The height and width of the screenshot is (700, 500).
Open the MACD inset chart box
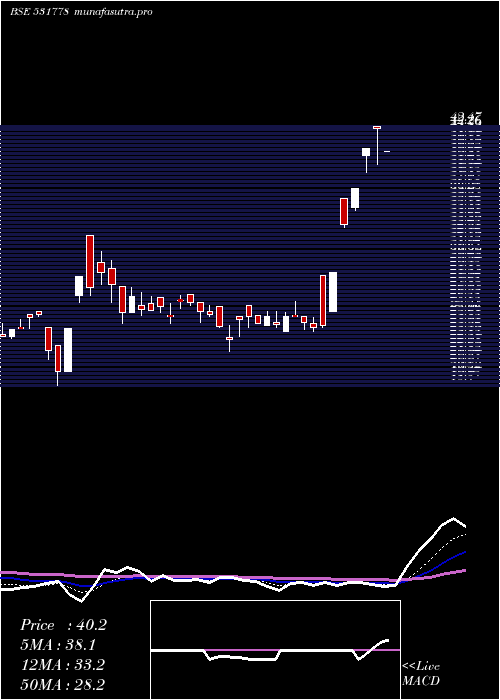[275, 650]
